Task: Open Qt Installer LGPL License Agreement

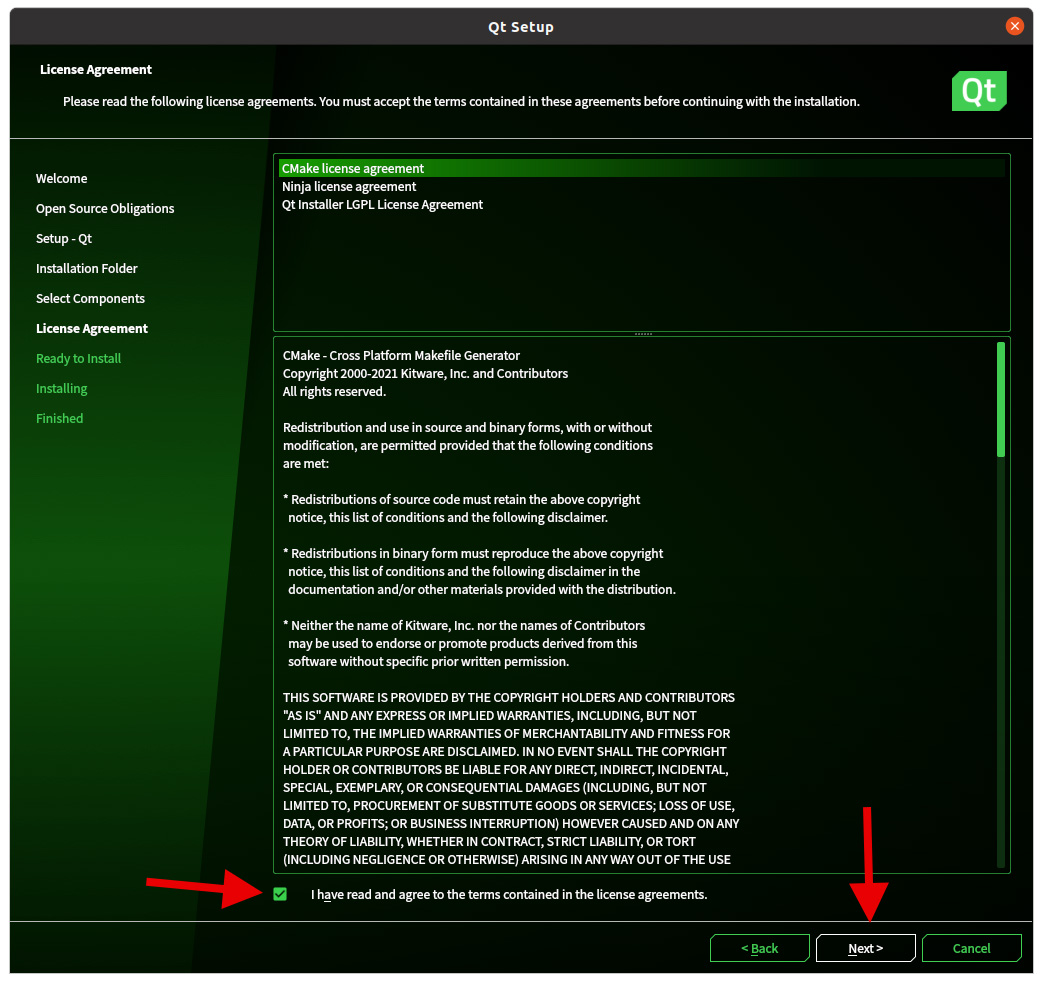Action: [x=382, y=205]
